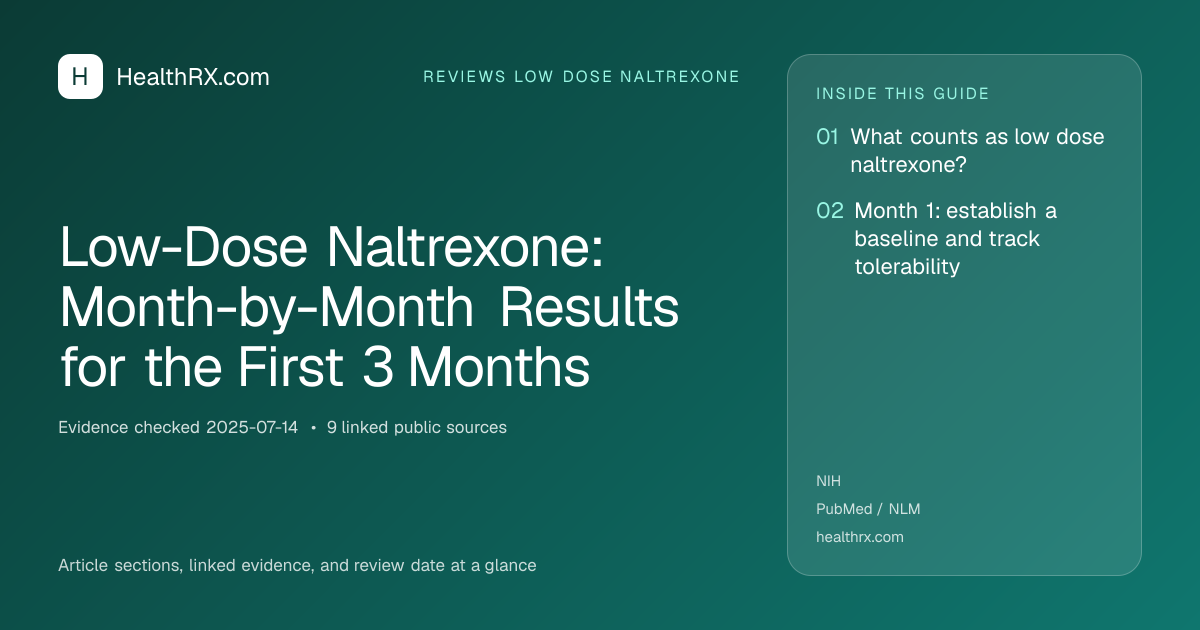Click the NIH source label

[x=828, y=481]
